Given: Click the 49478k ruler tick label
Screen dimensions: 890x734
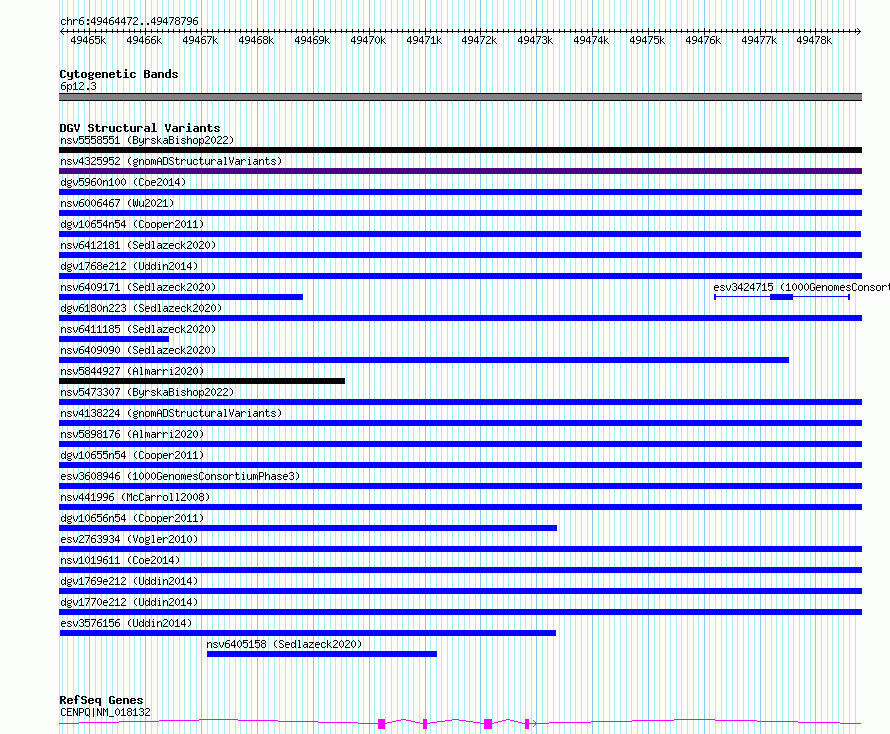Looking at the screenshot, I should (814, 40).
